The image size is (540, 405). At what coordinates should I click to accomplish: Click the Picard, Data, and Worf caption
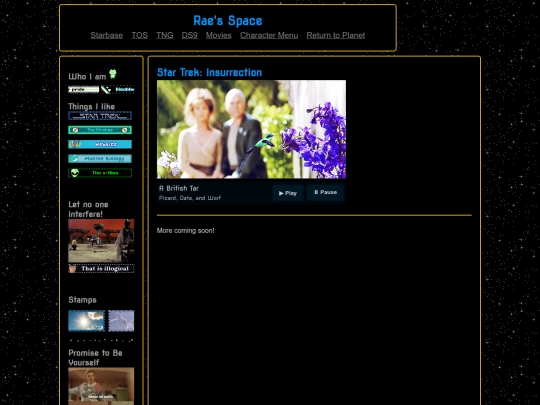[x=190, y=198]
